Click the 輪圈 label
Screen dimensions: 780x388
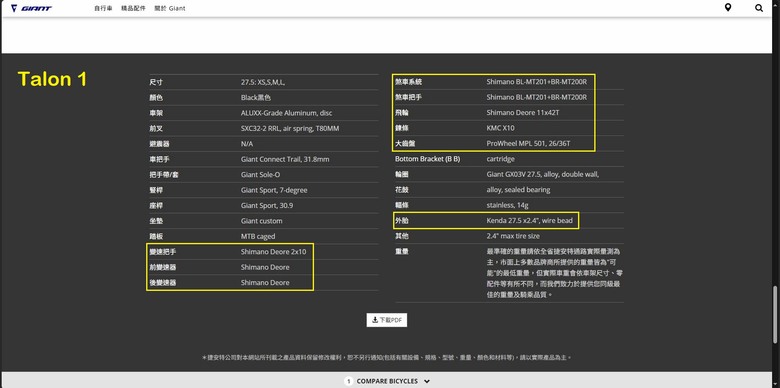(402, 175)
